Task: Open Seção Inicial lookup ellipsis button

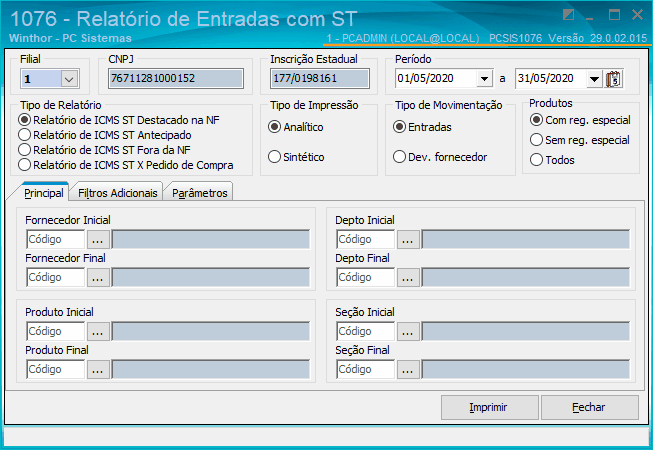Action: tap(408, 332)
